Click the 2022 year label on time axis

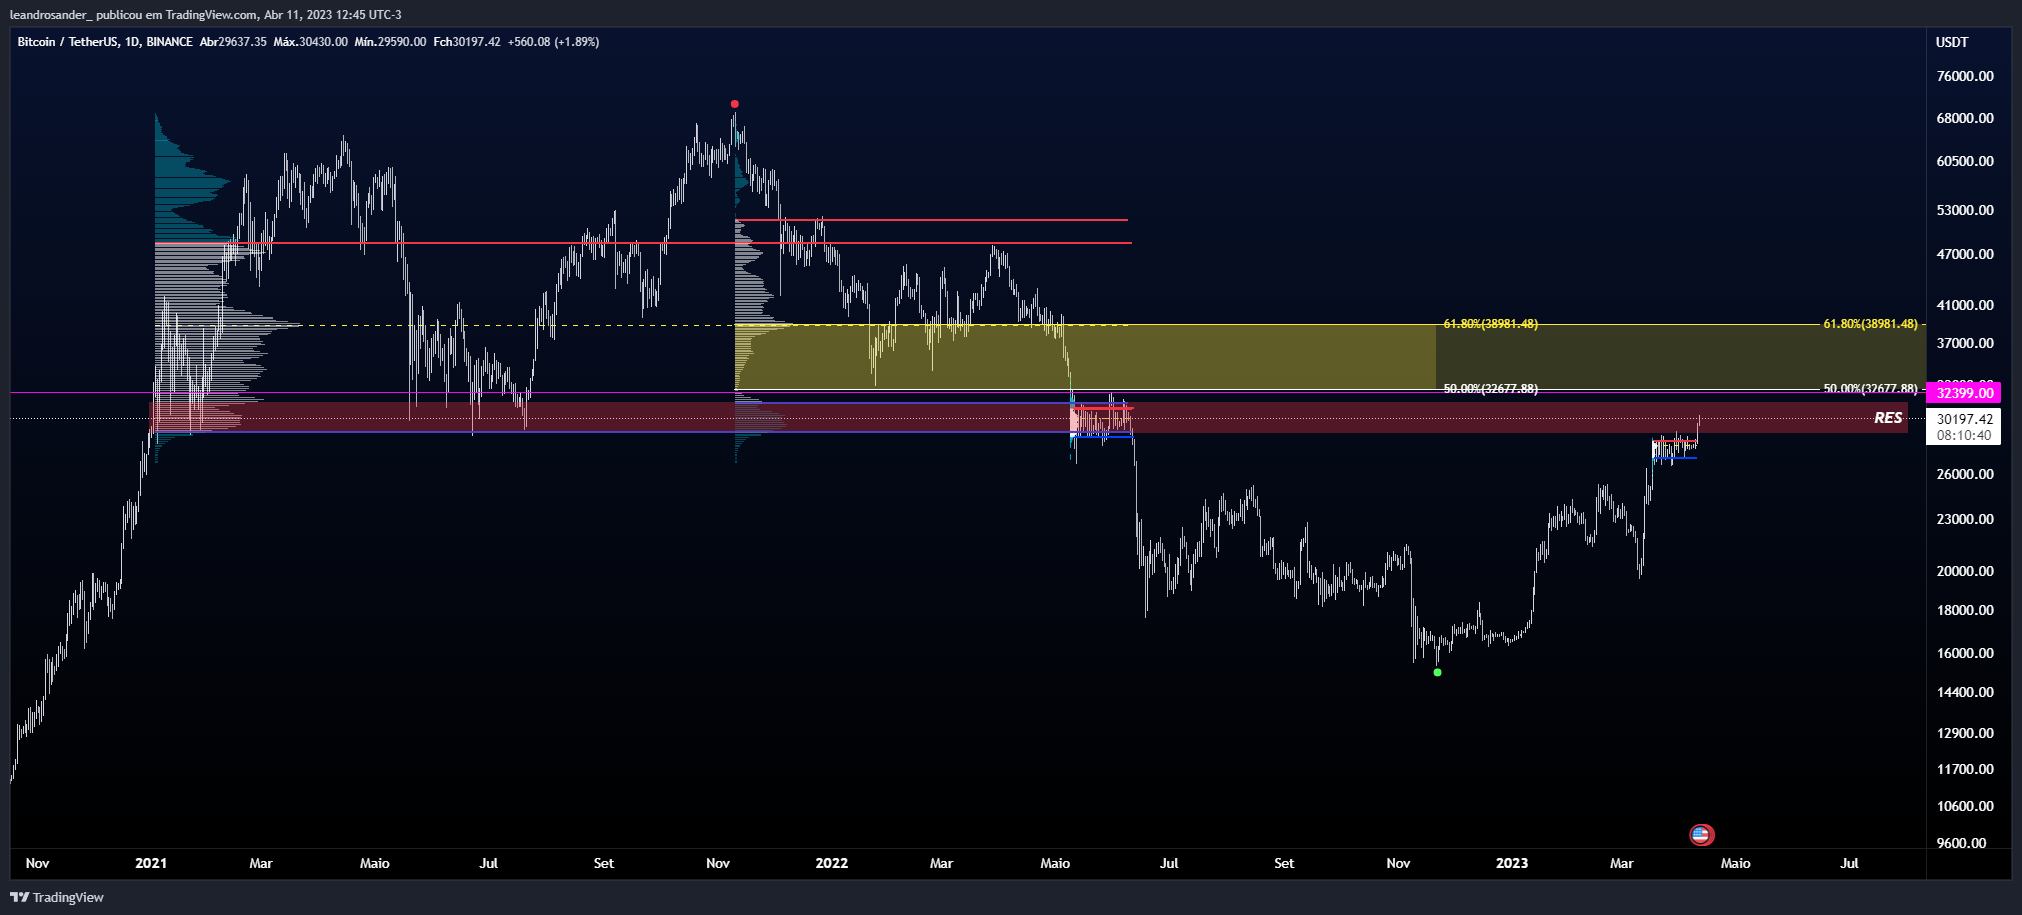[831, 863]
